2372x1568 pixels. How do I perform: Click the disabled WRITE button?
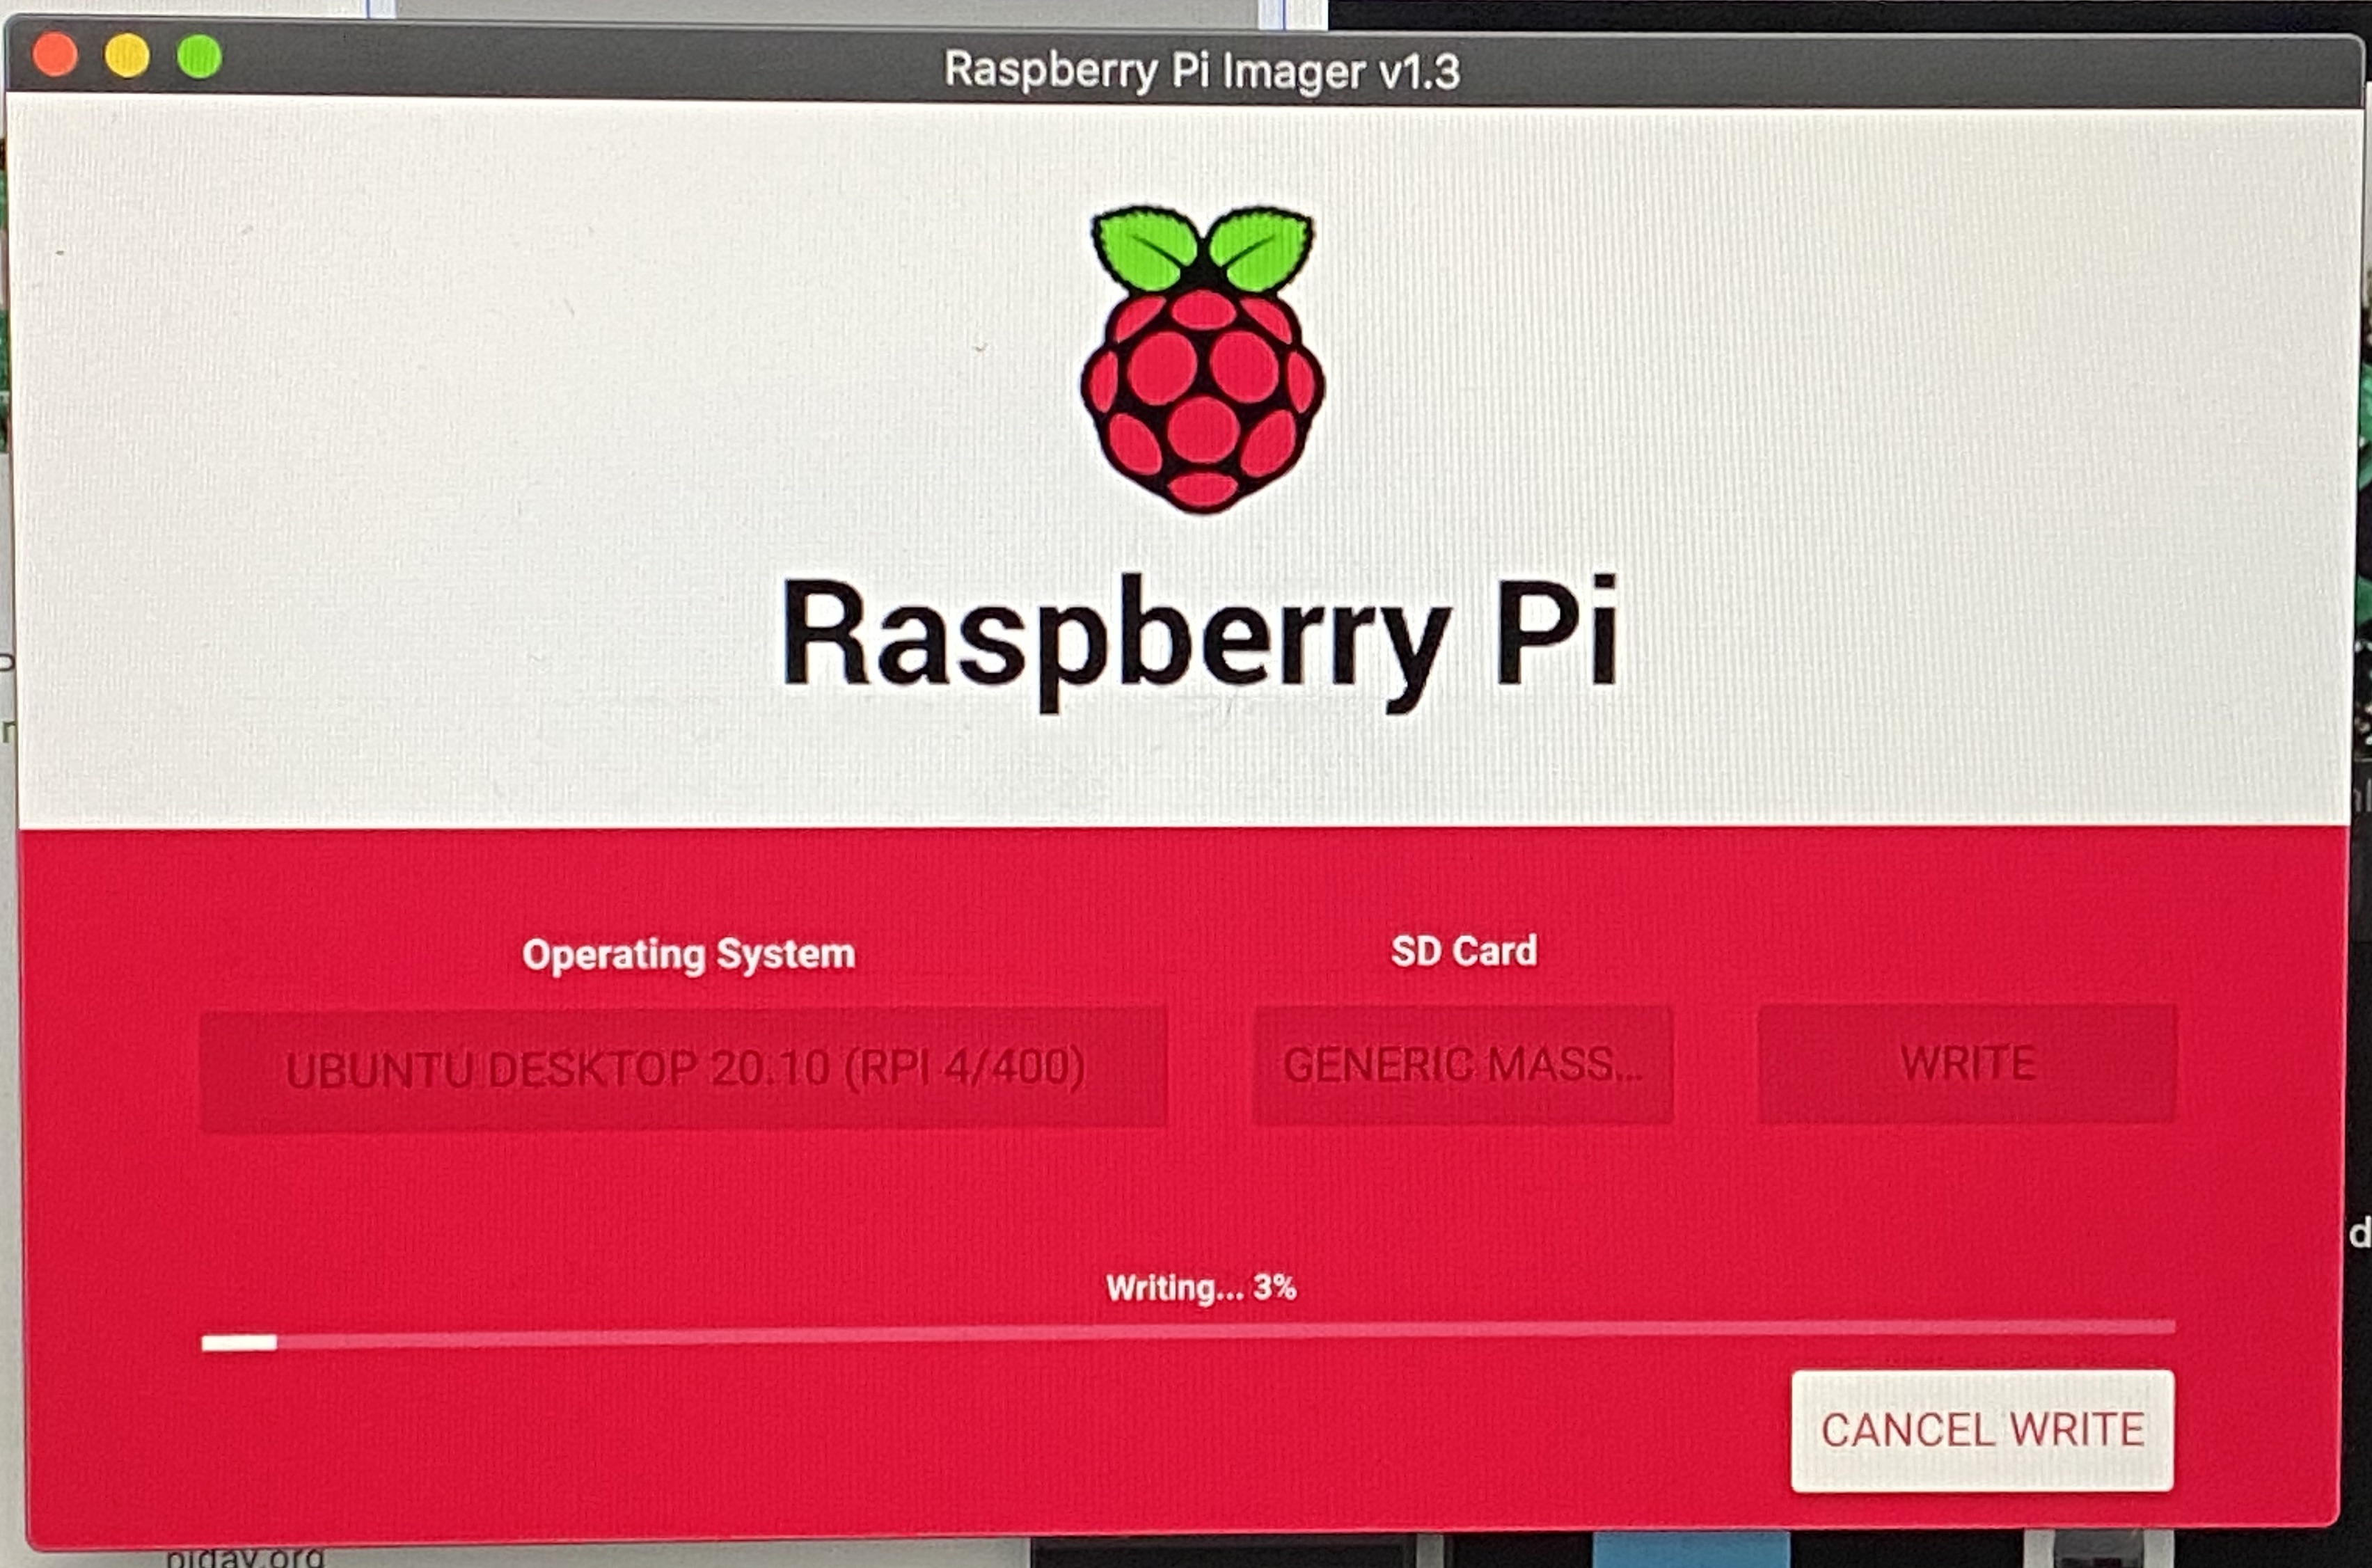click(1967, 1063)
